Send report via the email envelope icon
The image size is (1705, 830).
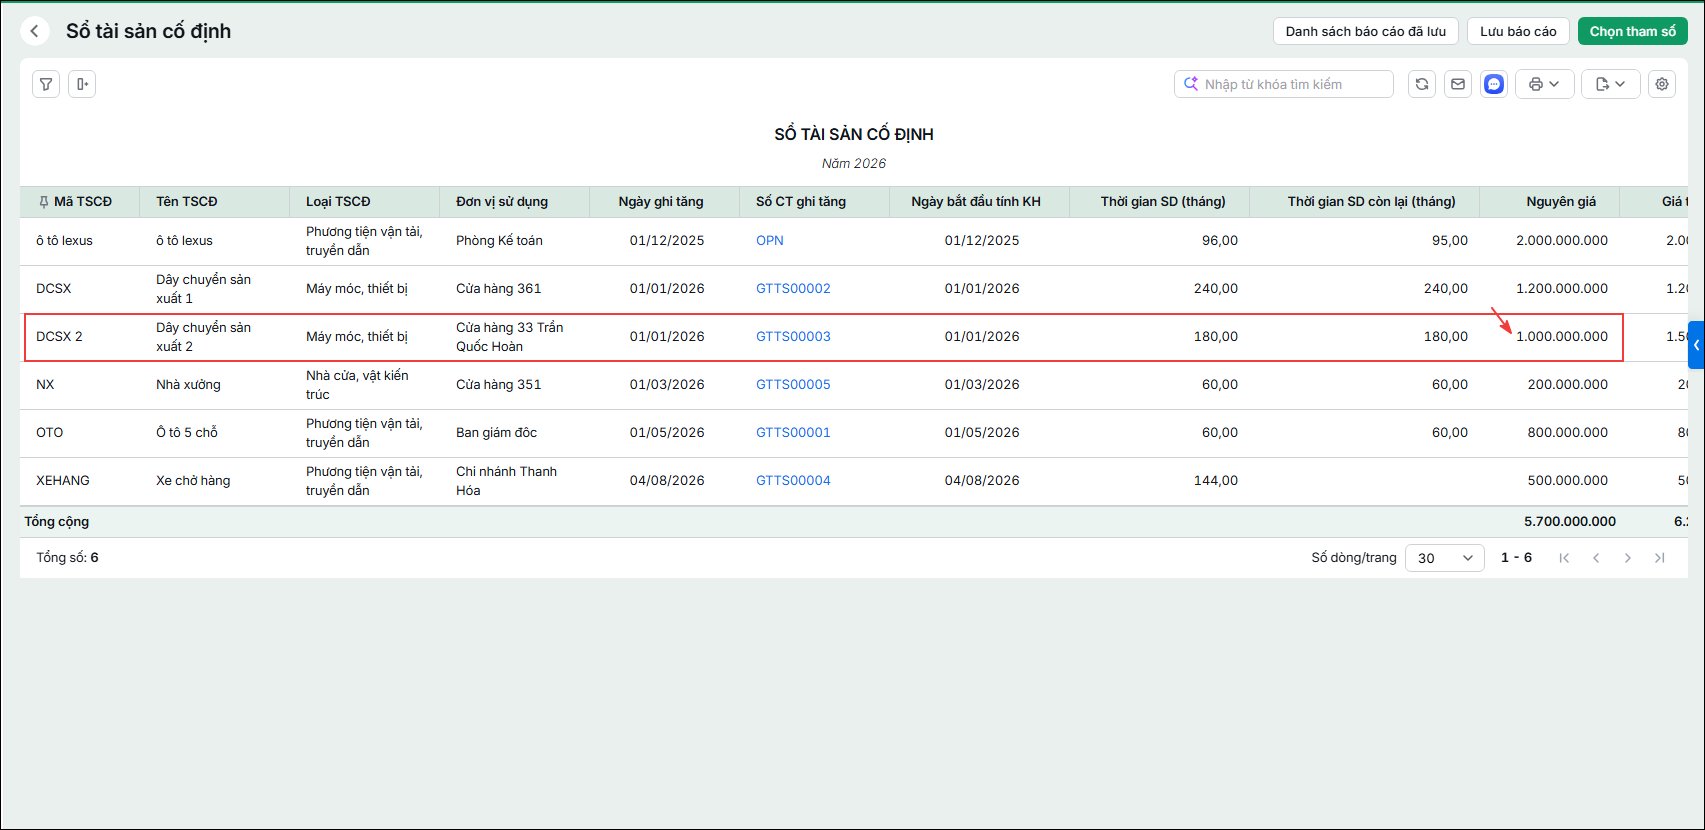click(1458, 84)
